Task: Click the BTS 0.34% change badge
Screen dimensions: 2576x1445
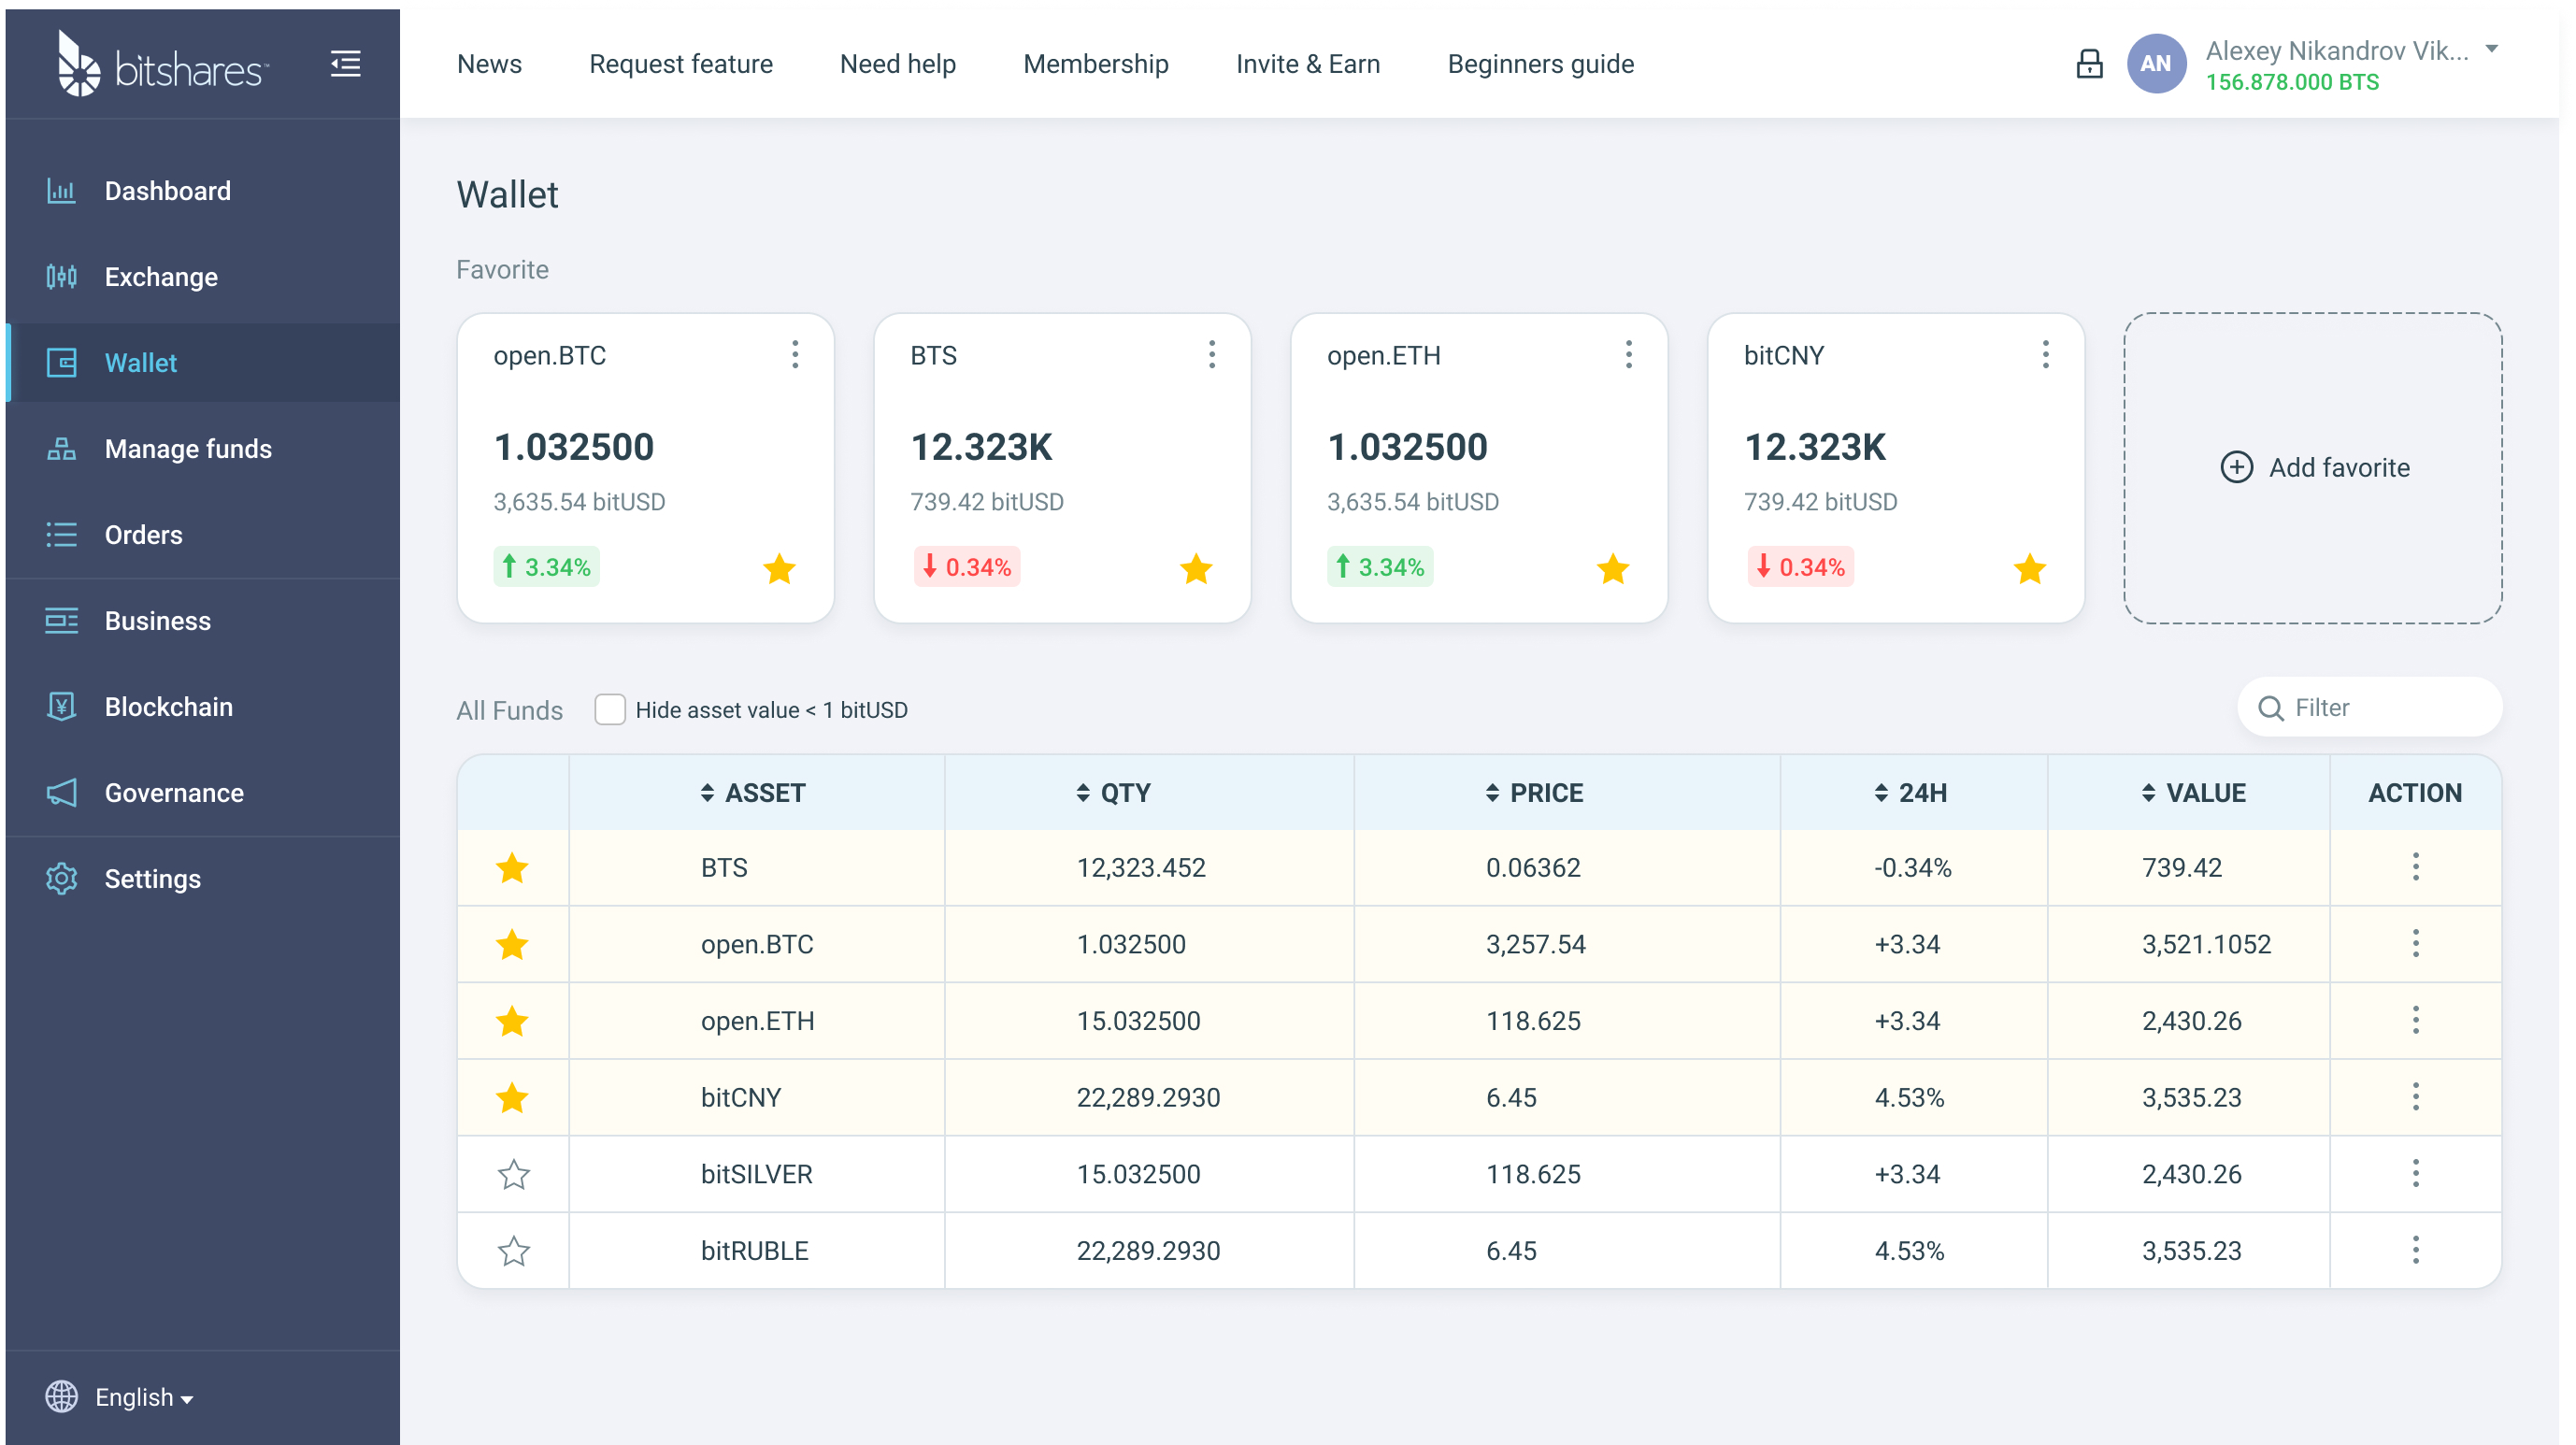Action: click(967, 567)
